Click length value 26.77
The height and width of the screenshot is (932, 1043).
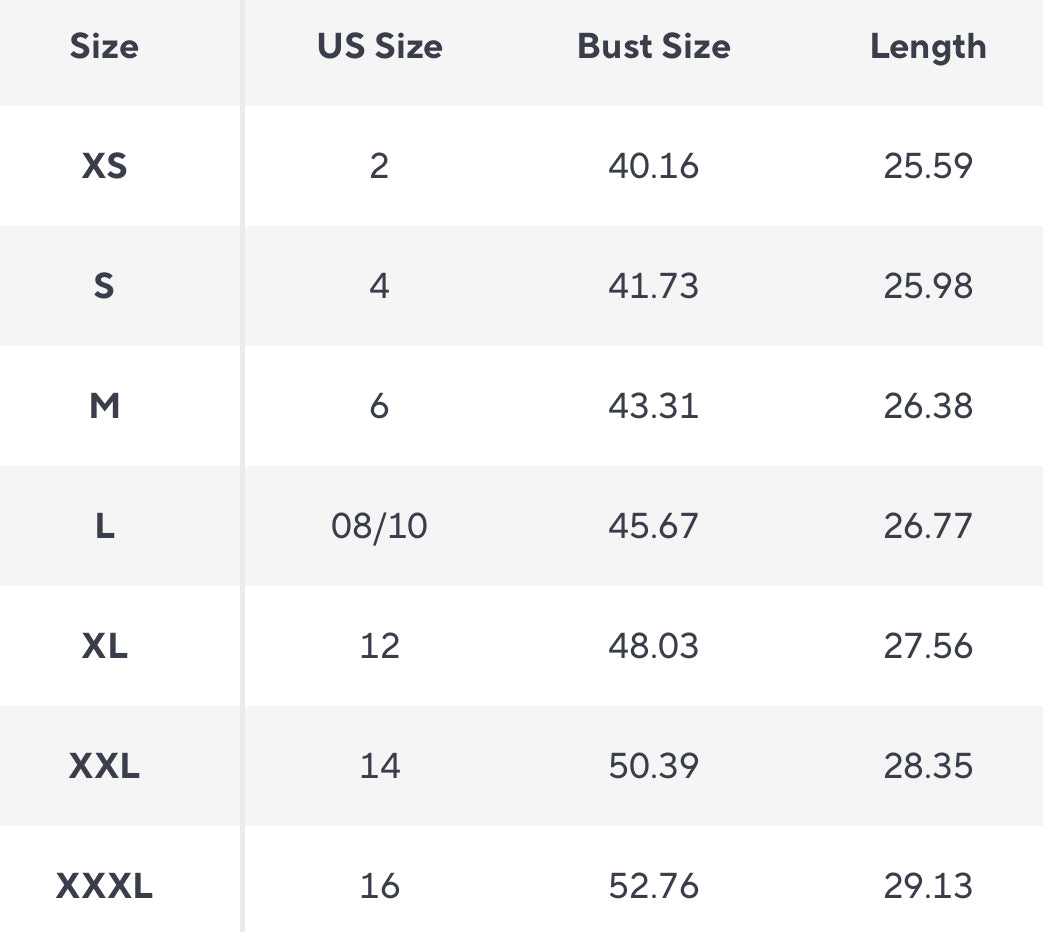tap(928, 526)
